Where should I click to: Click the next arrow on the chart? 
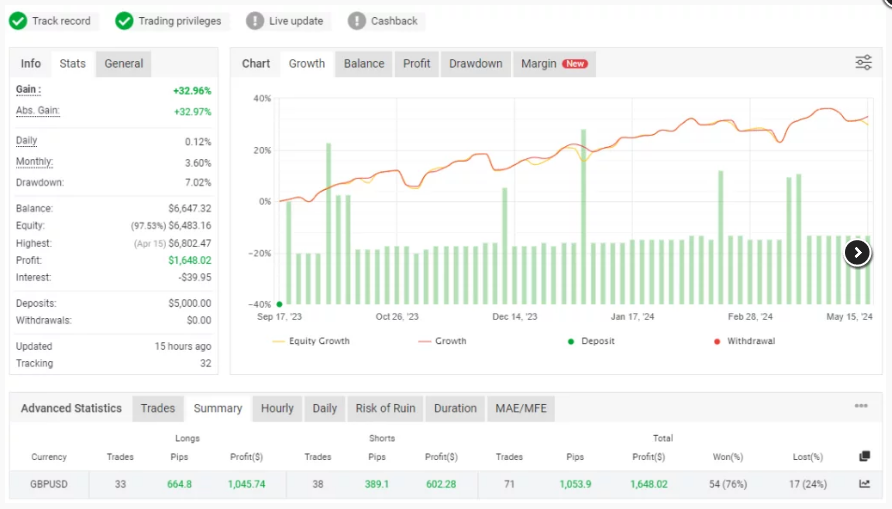pyautogui.click(x=857, y=253)
